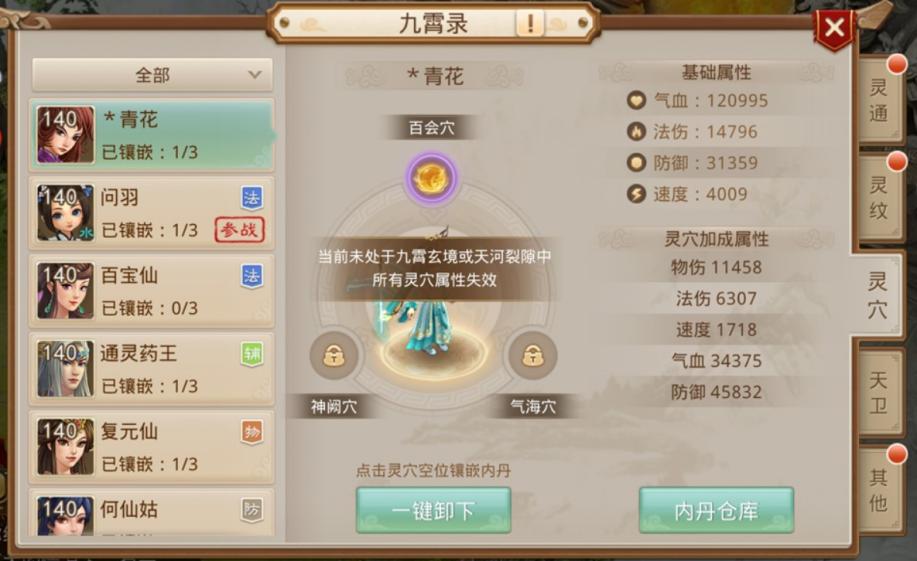Viewport: 917px width, 561px height.
Task: Toggle the 参战 stamp on 问羽
Action: [x=240, y=230]
